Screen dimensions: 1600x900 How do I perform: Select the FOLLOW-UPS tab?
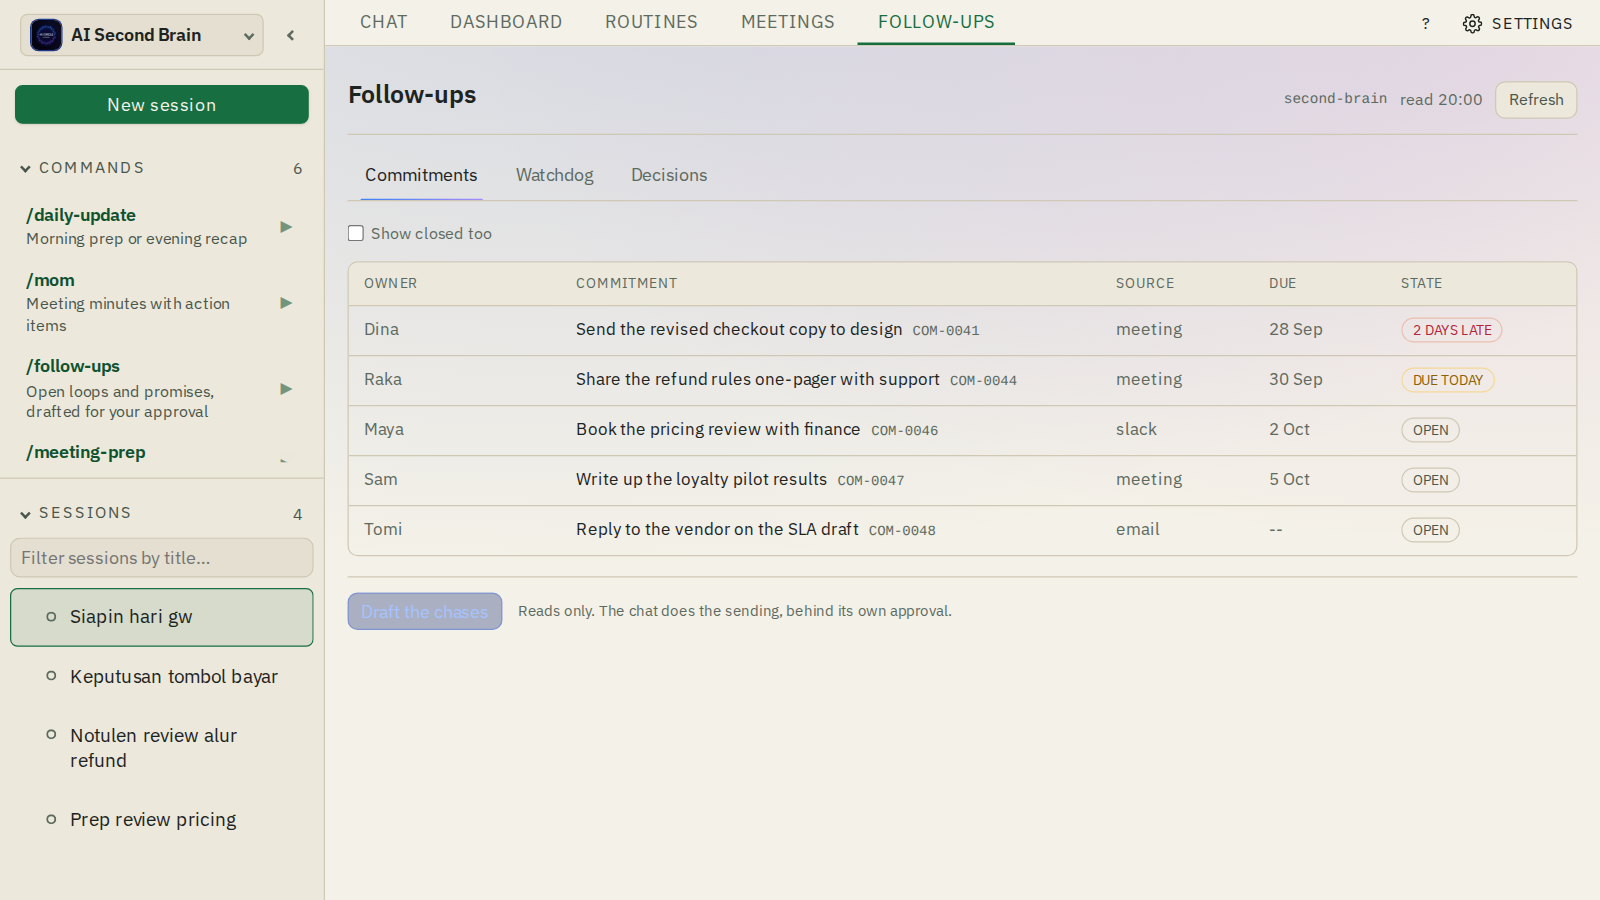click(936, 22)
